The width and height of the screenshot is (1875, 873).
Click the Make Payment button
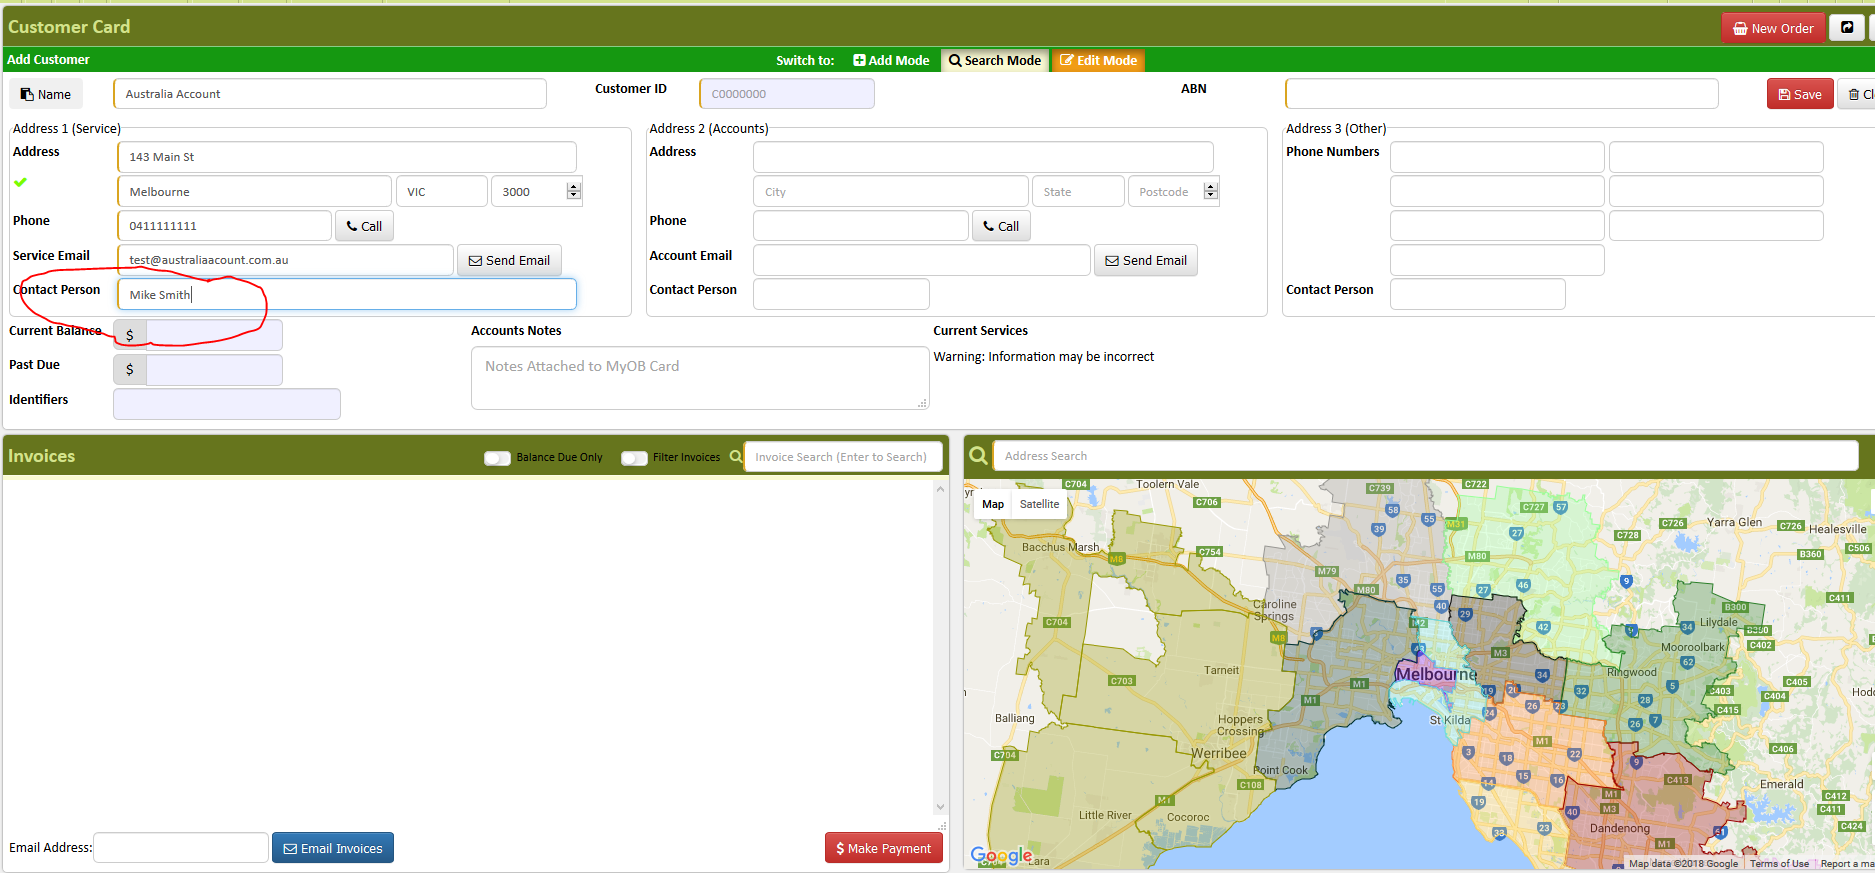[x=884, y=848]
